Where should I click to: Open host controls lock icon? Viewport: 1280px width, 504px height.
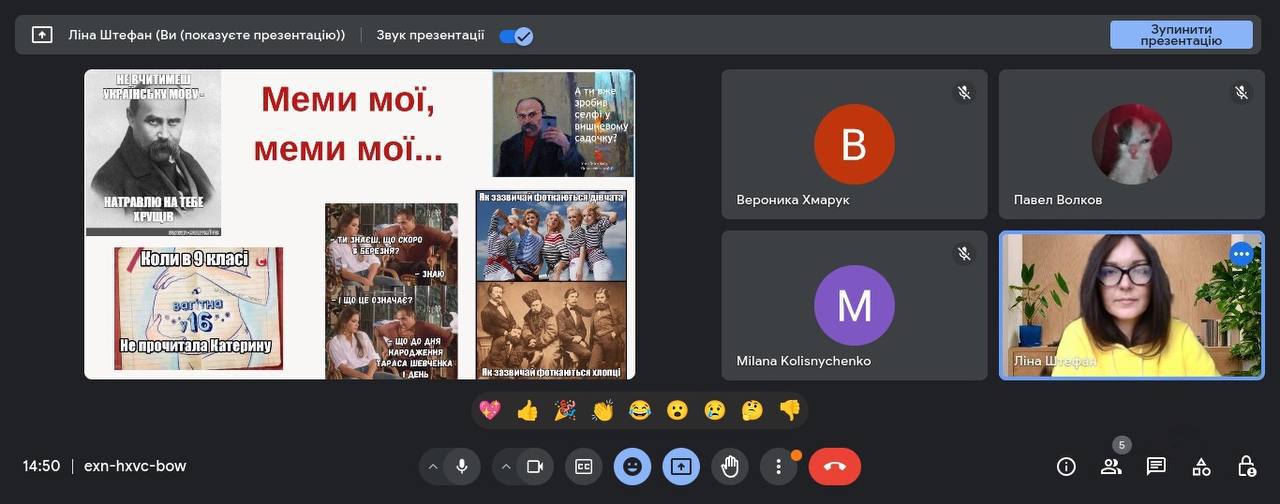point(1246,466)
